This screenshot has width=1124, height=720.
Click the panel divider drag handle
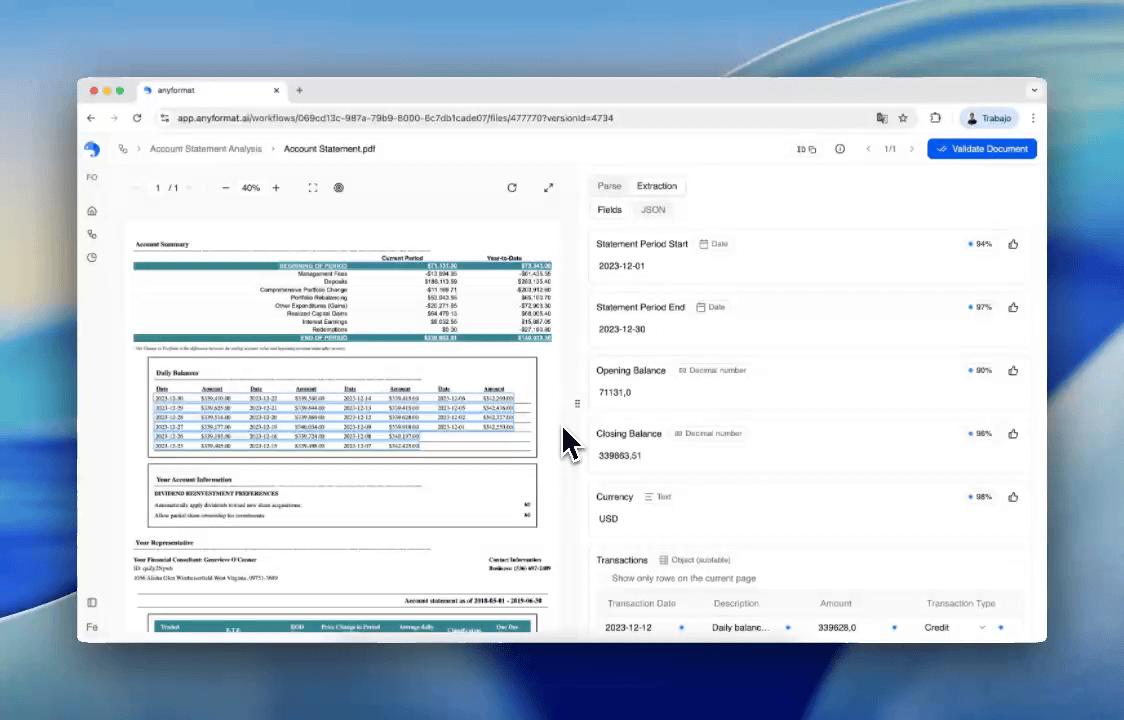tap(577, 404)
